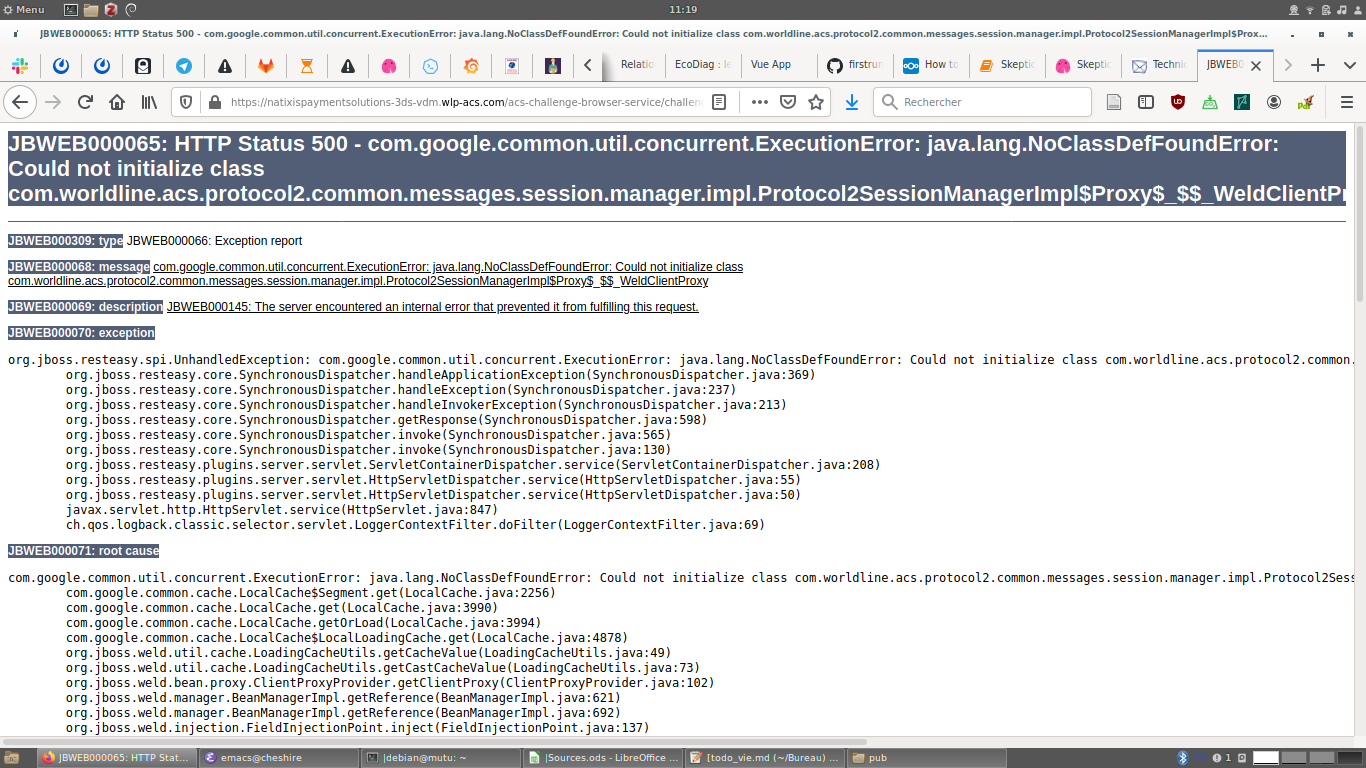This screenshot has width=1366, height=768.
Task: Click the FieldInjectionPoint.inject stack line
Action: pos(357,728)
